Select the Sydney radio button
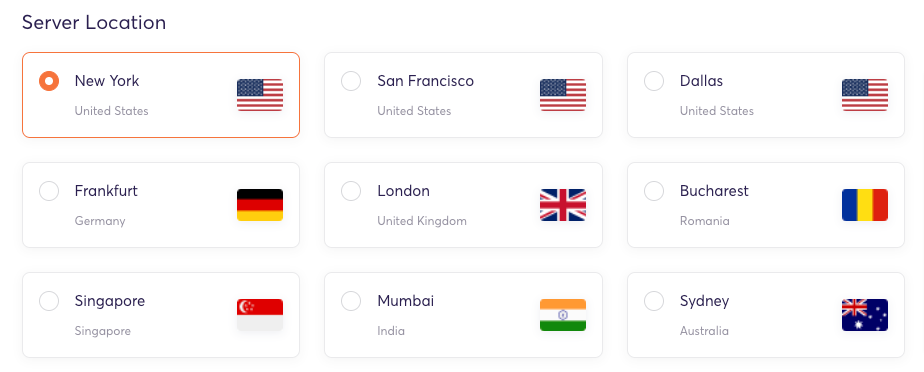Screen dimensions: 924x372 click(x=654, y=301)
